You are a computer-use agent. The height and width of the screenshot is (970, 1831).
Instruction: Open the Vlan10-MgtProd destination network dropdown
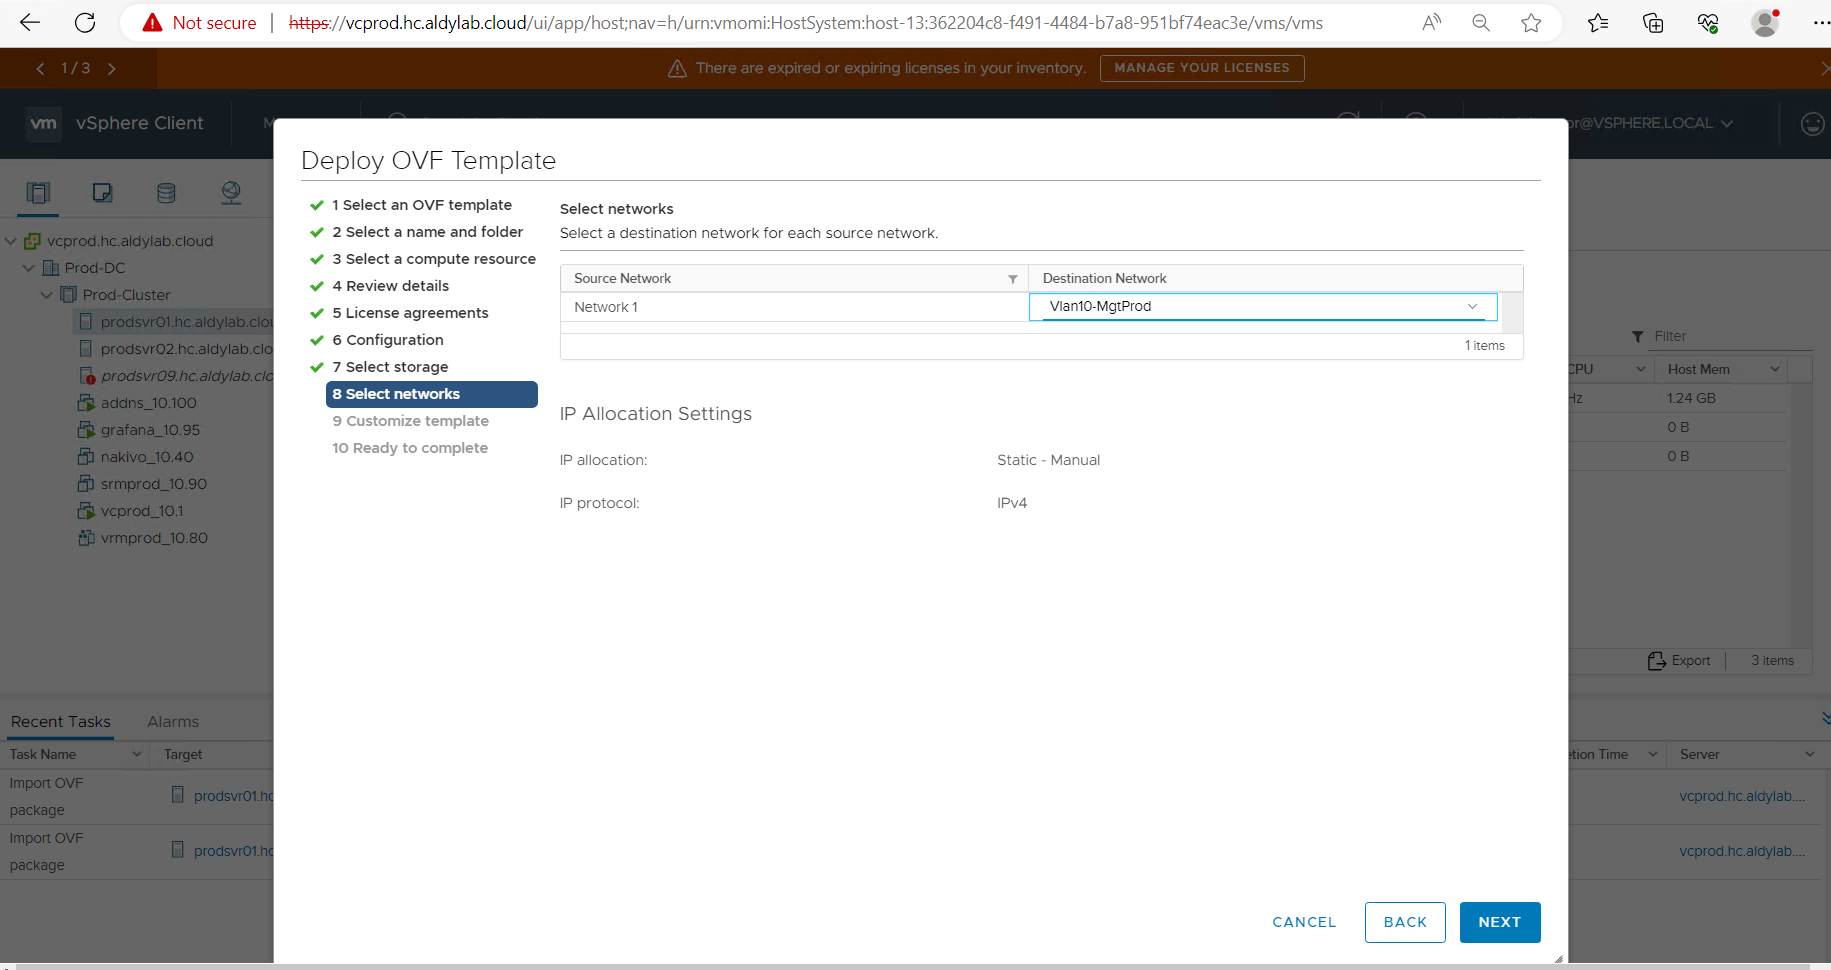pyautogui.click(x=1262, y=307)
